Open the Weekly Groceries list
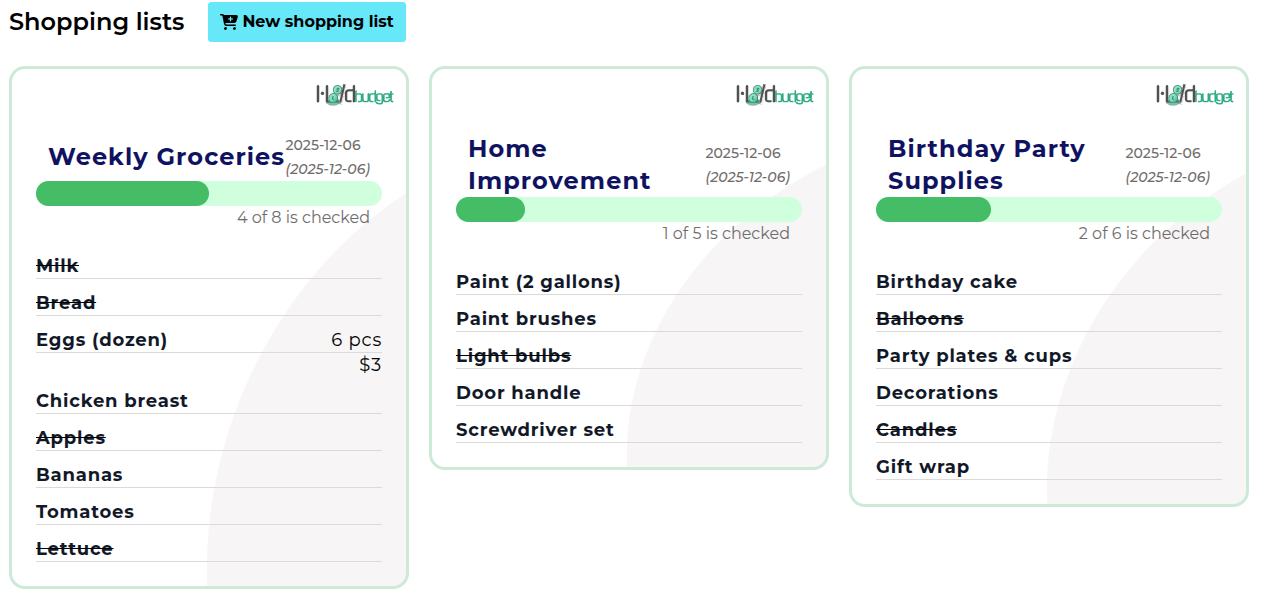 (x=166, y=156)
